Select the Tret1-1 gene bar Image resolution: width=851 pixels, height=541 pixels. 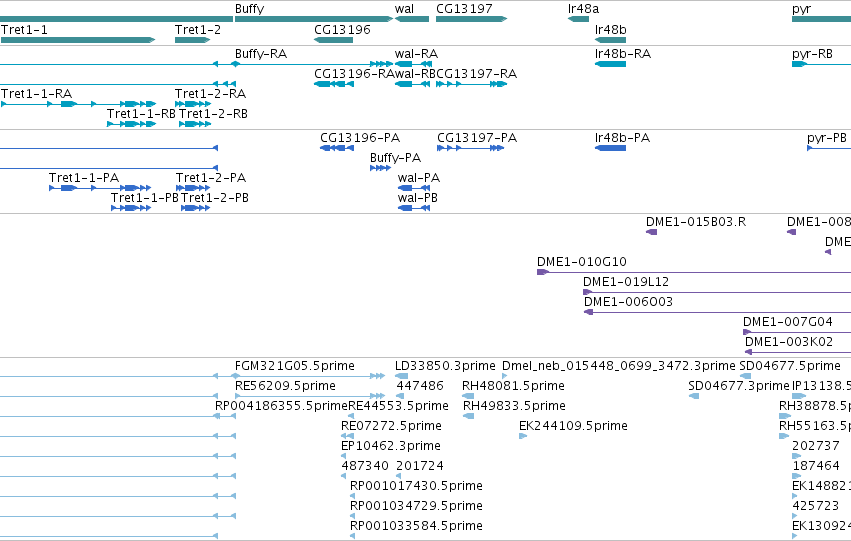[78, 40]
